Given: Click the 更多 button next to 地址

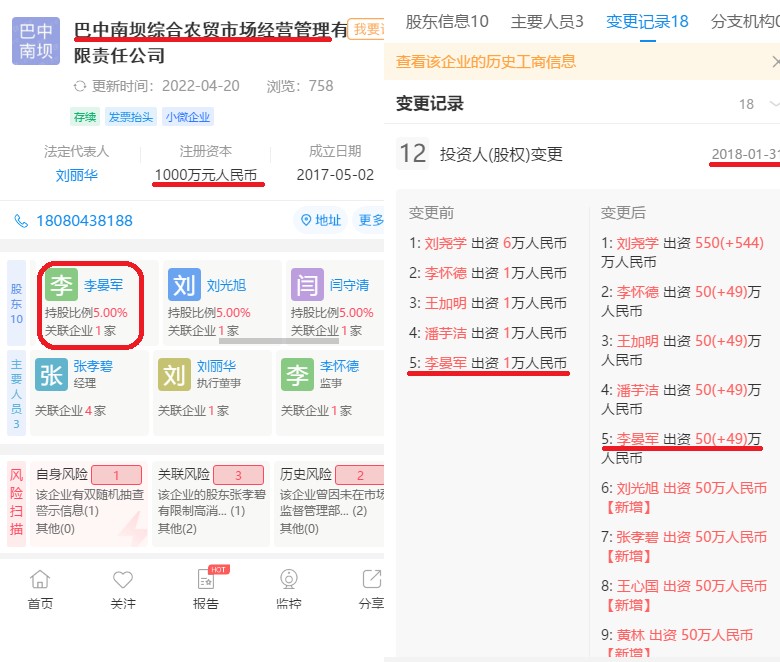Looking at the screenshot, I should coord(371,221).
